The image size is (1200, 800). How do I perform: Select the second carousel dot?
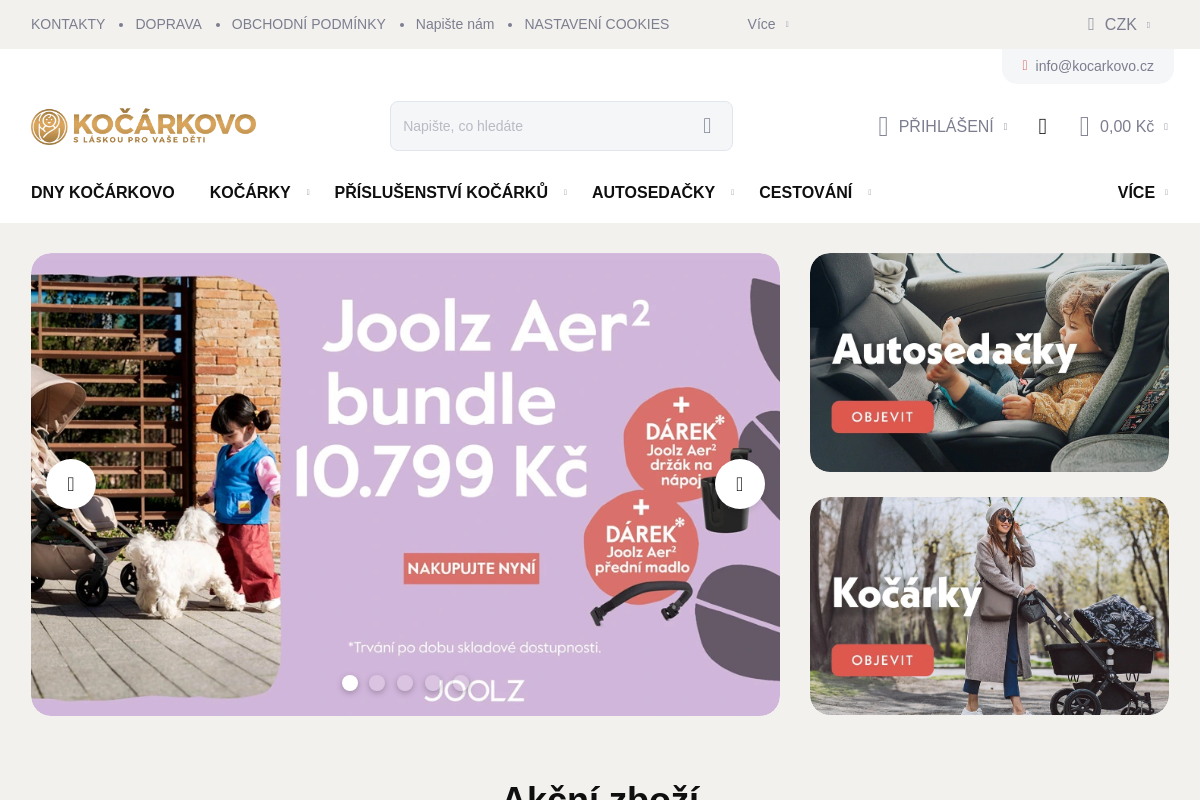pos(377,683)
